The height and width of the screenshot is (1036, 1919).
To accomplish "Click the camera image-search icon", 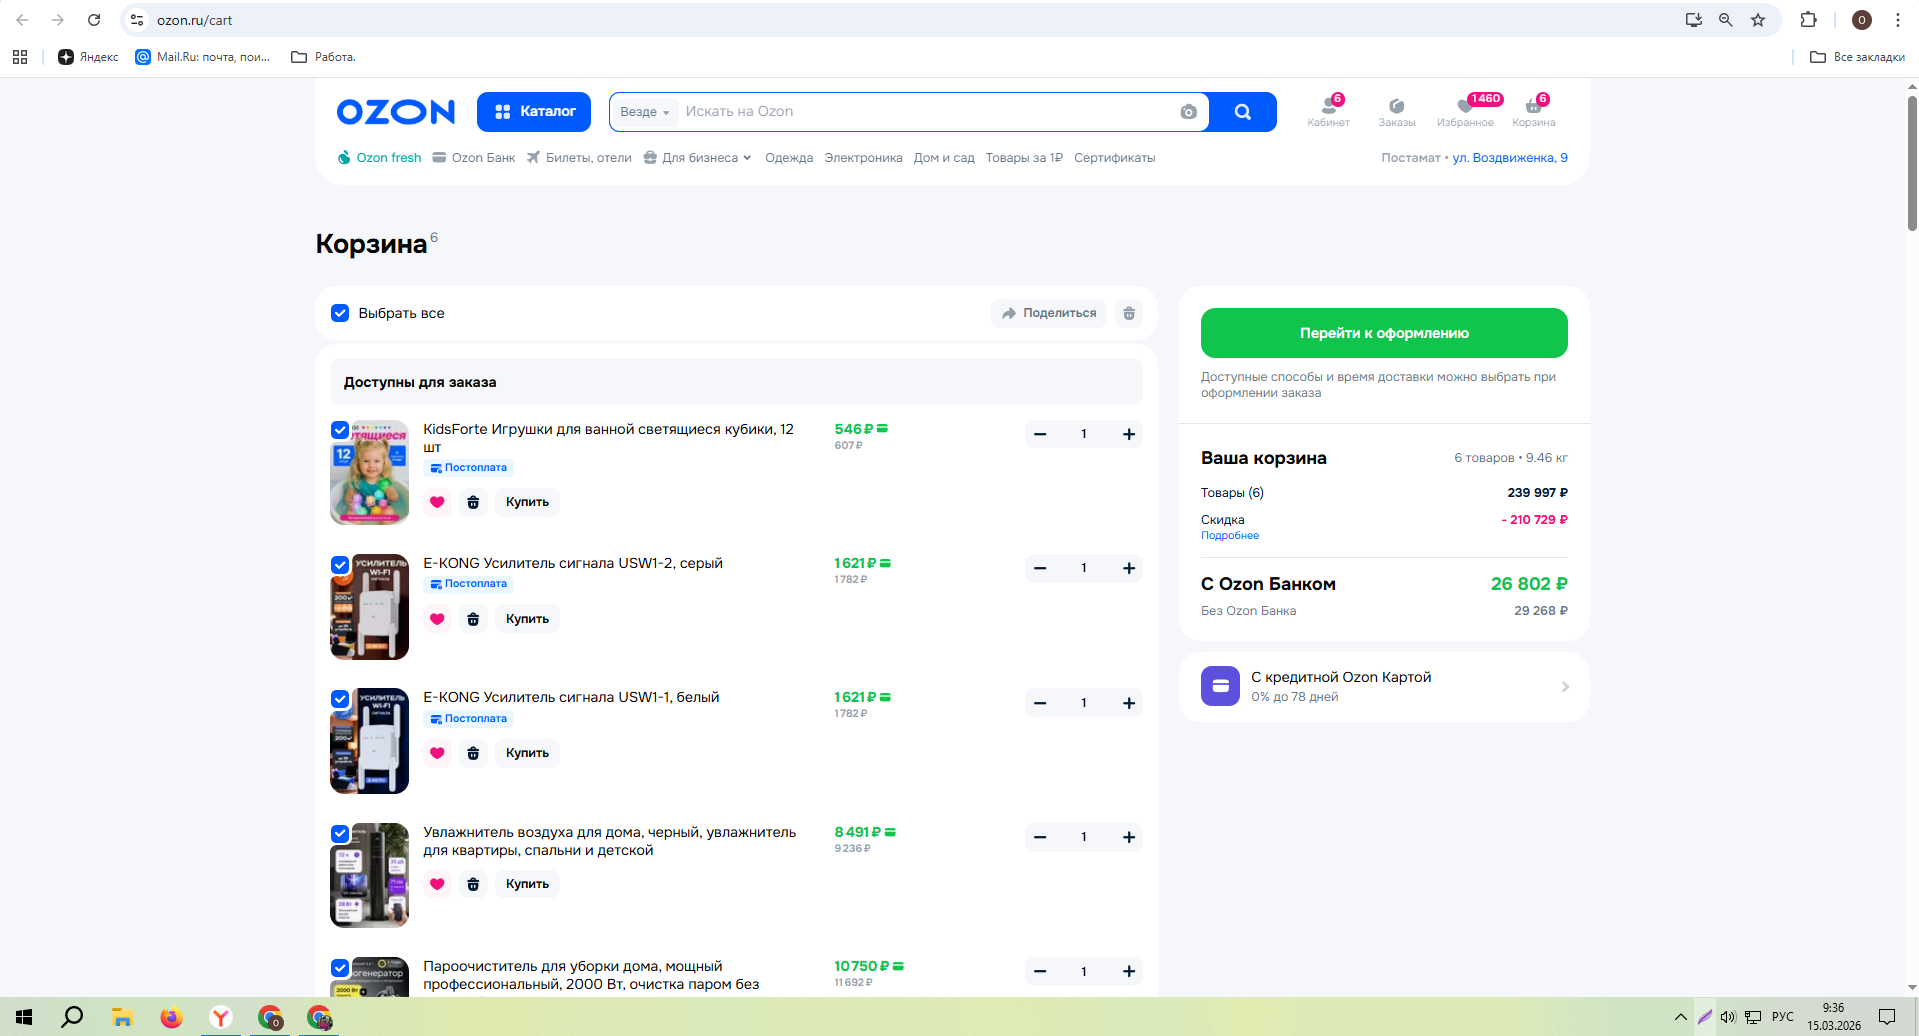I will click(x=1188, y=112).
